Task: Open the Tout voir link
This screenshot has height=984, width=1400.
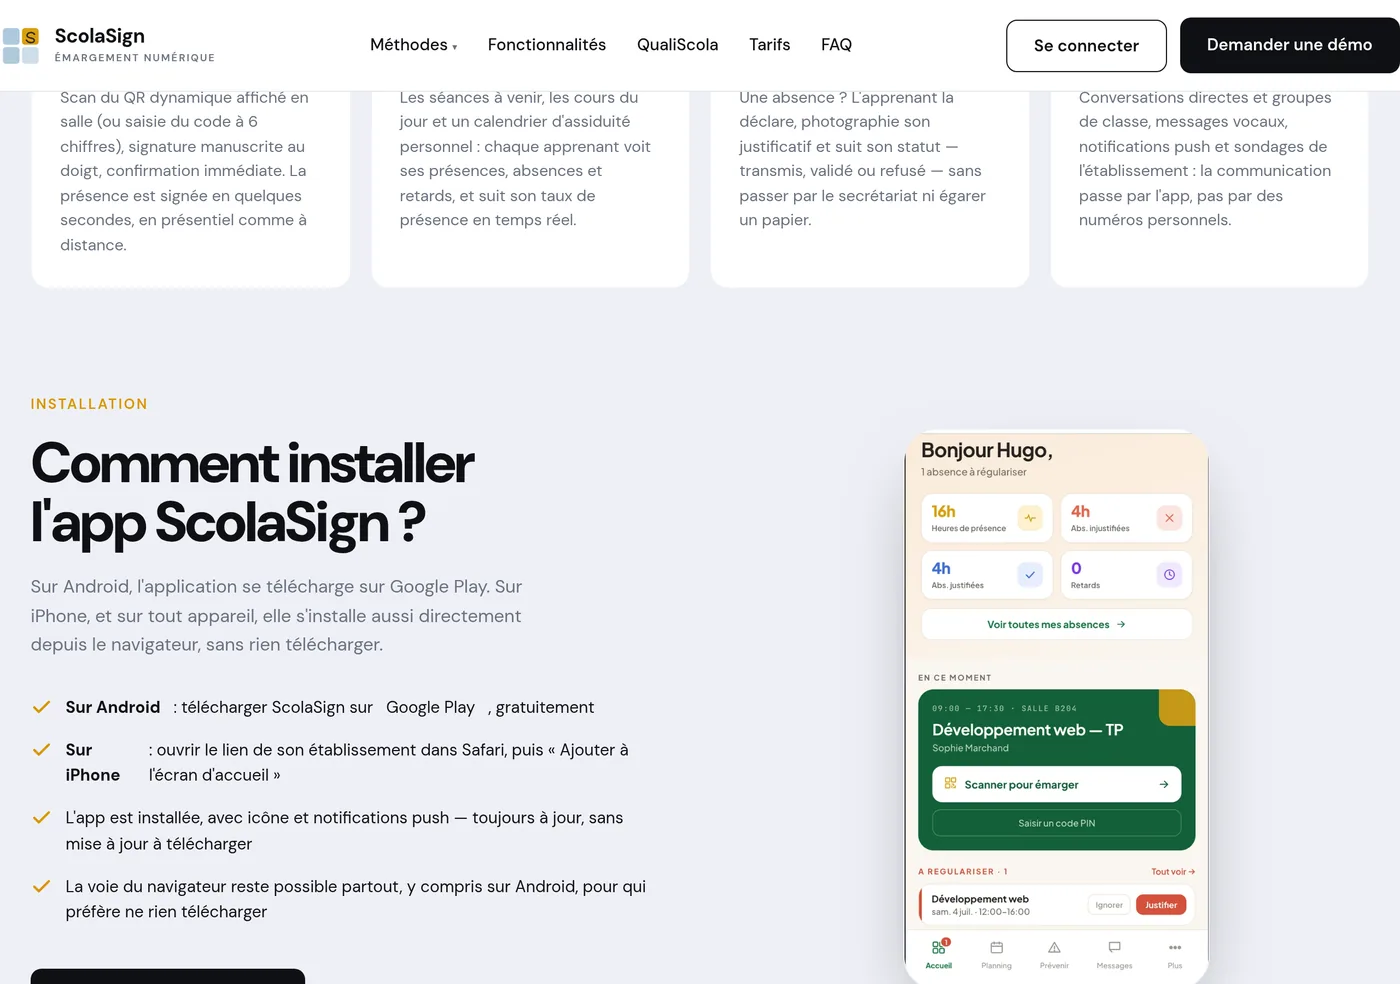Action: click(1172, 872)
